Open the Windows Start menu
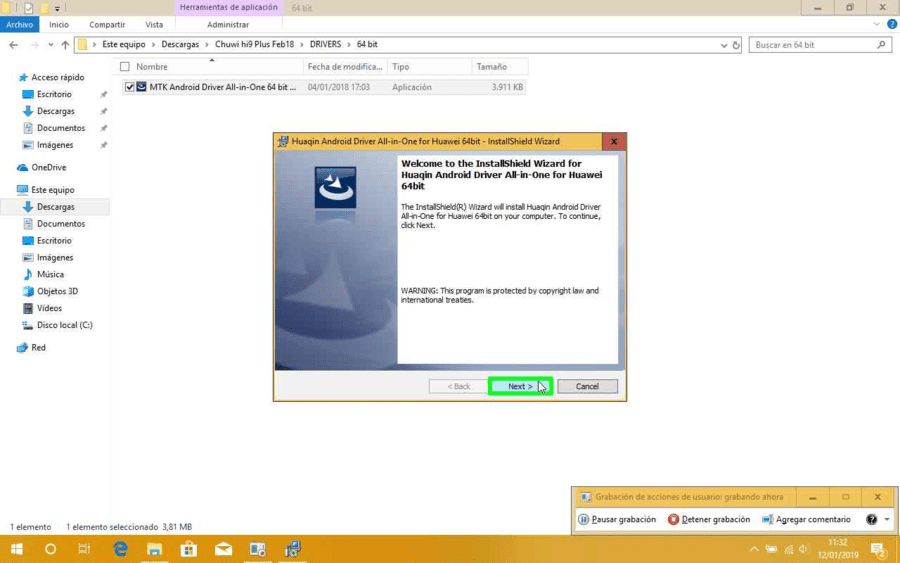The image size is (900, 563). pyautogui.click(x=17, y=549)
